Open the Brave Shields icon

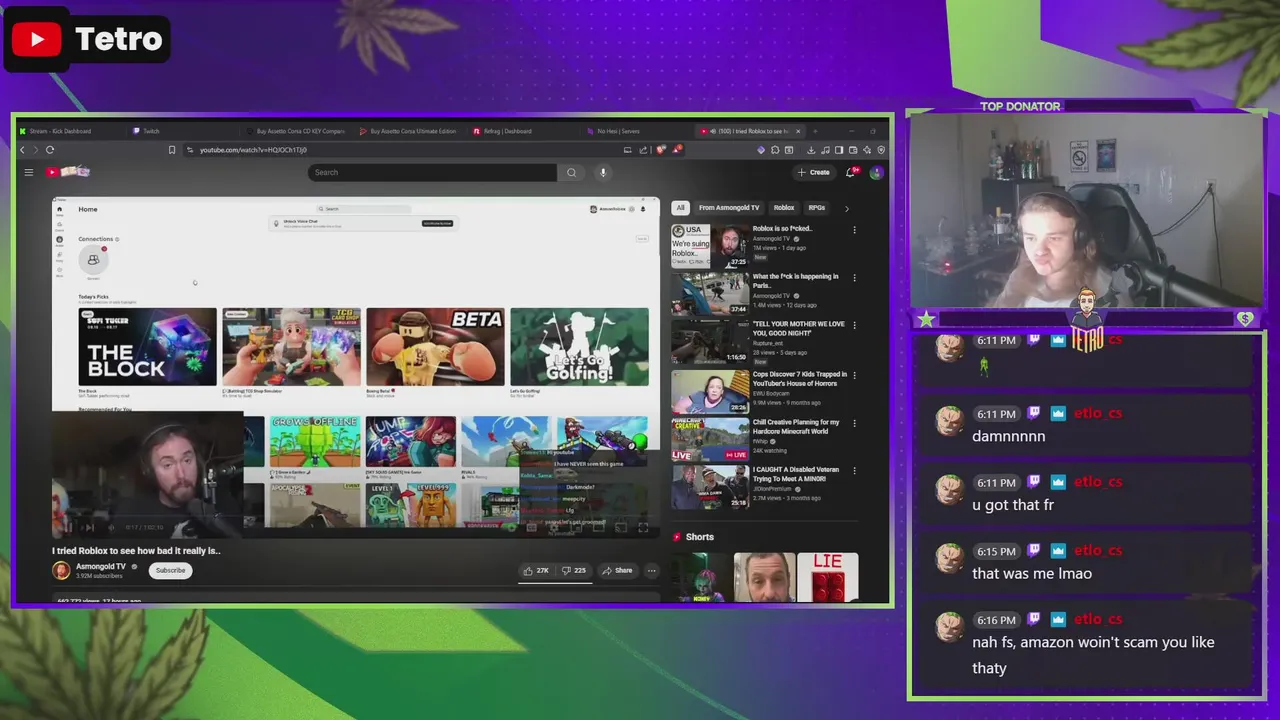[x=660, y=150]
